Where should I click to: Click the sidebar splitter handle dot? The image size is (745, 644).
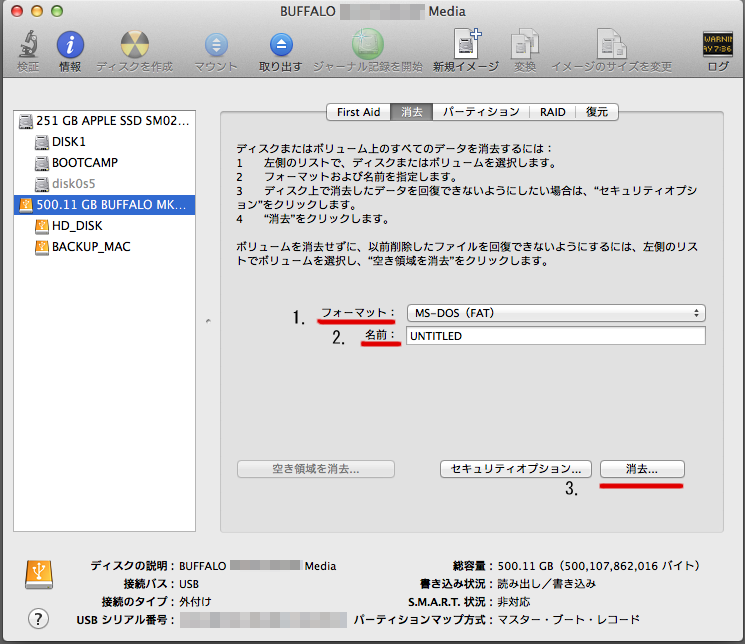(x=208, y=321)
